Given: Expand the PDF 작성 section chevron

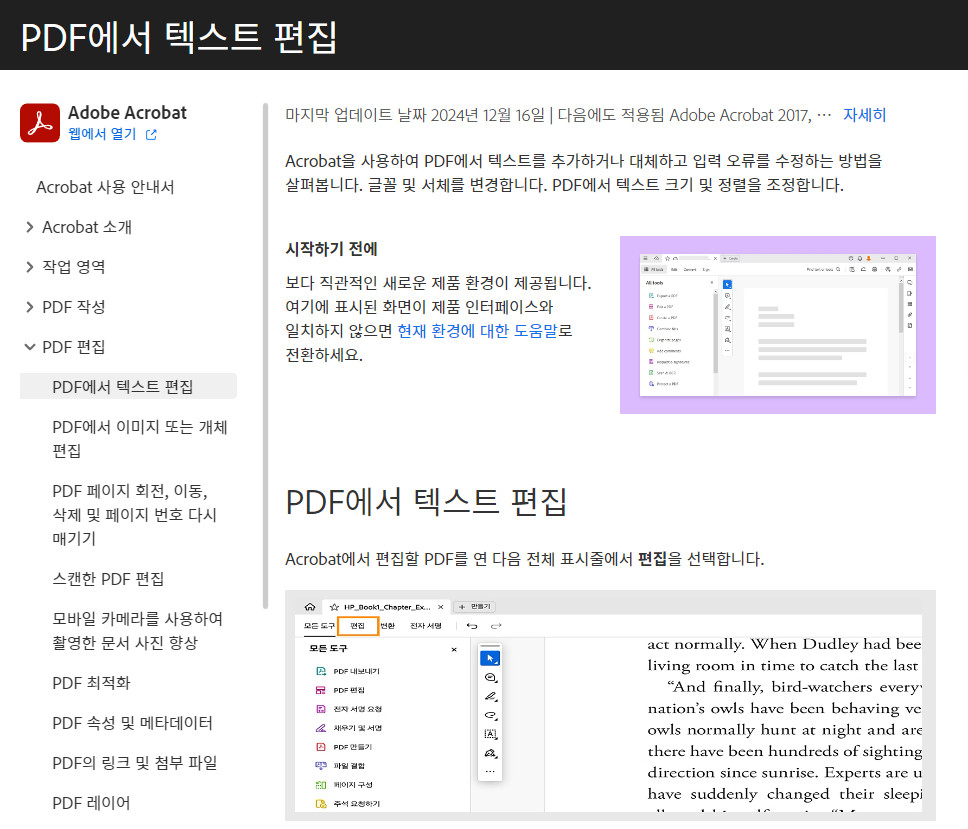Looking at the screenshot, I should (30, 307).
